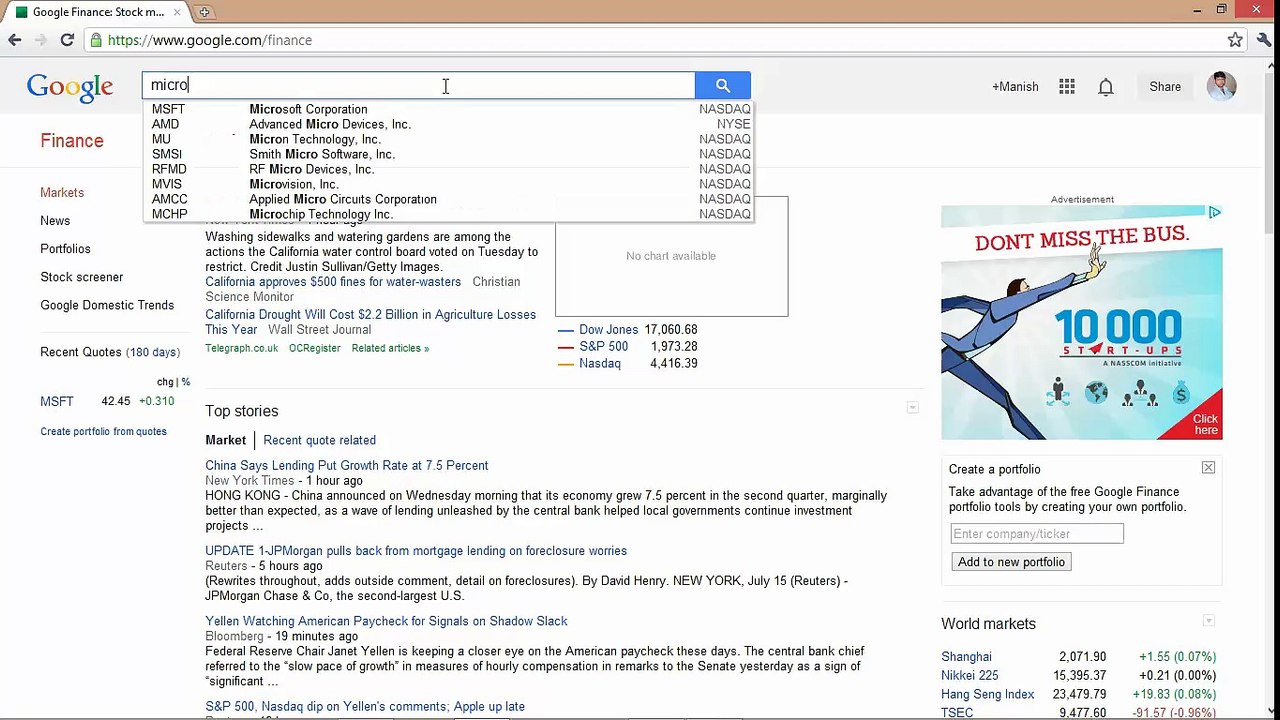Choose the Micron Technology suggestion
The image size is (1280, 720).
(x=447, y=139)
